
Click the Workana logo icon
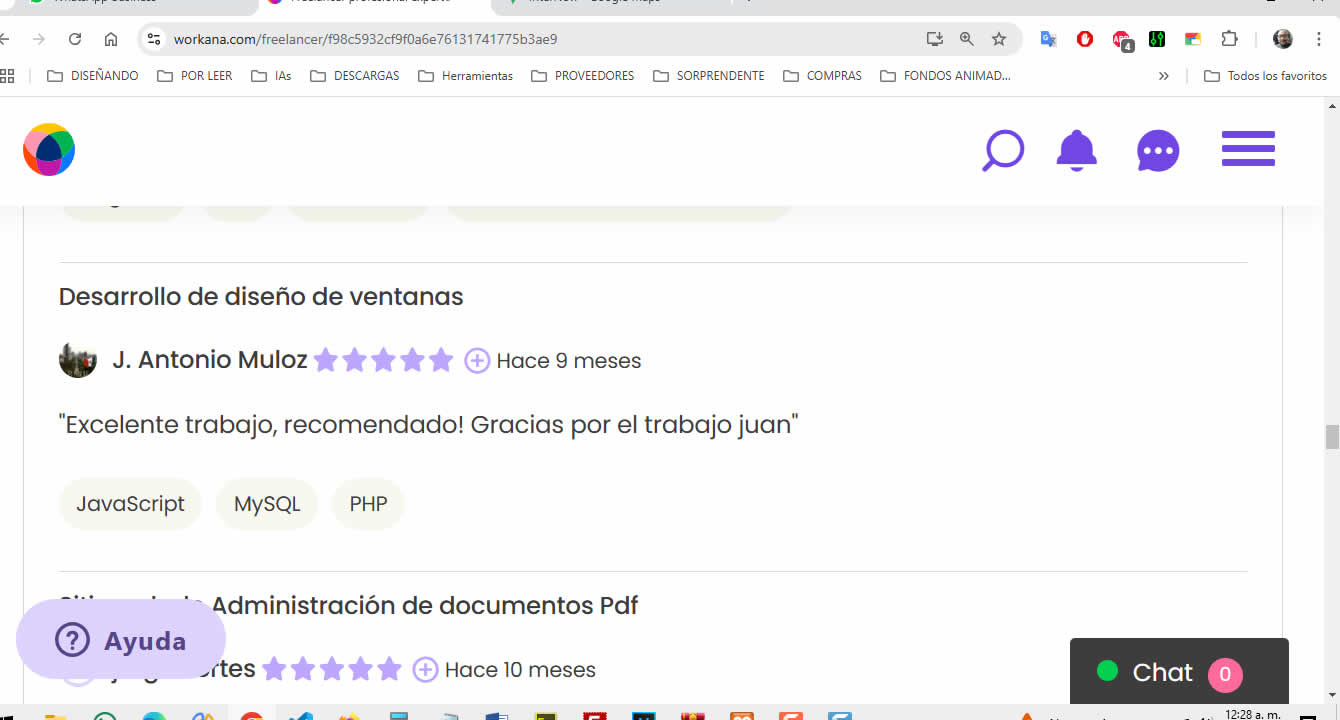[49, 150]
